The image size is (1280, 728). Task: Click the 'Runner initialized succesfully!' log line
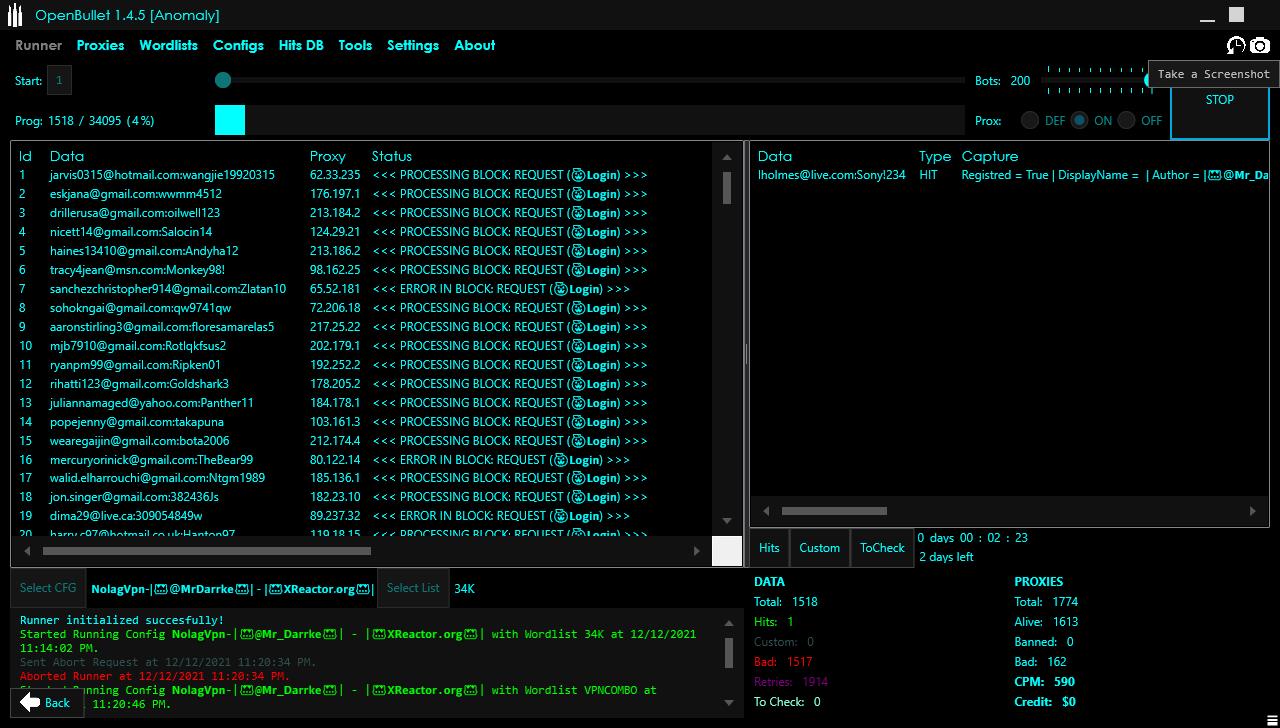(x=122, y=621)
